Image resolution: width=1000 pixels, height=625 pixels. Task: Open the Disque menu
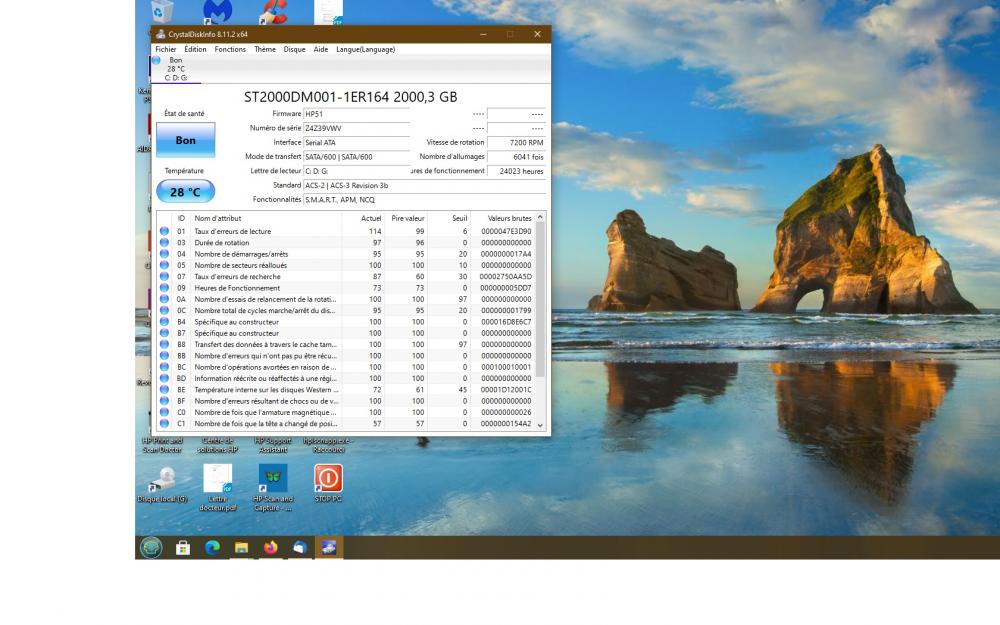295,50
